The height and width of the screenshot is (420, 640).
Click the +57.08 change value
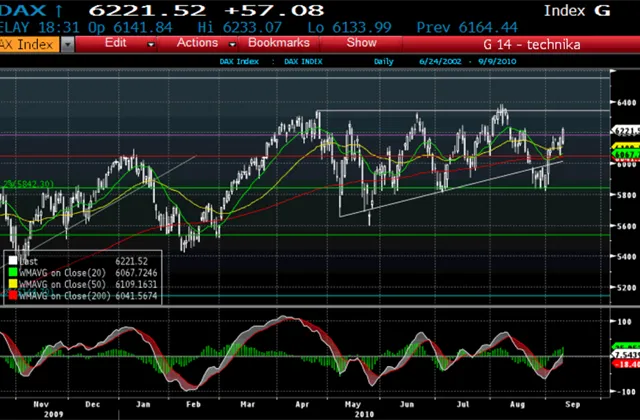click(274, 10)
